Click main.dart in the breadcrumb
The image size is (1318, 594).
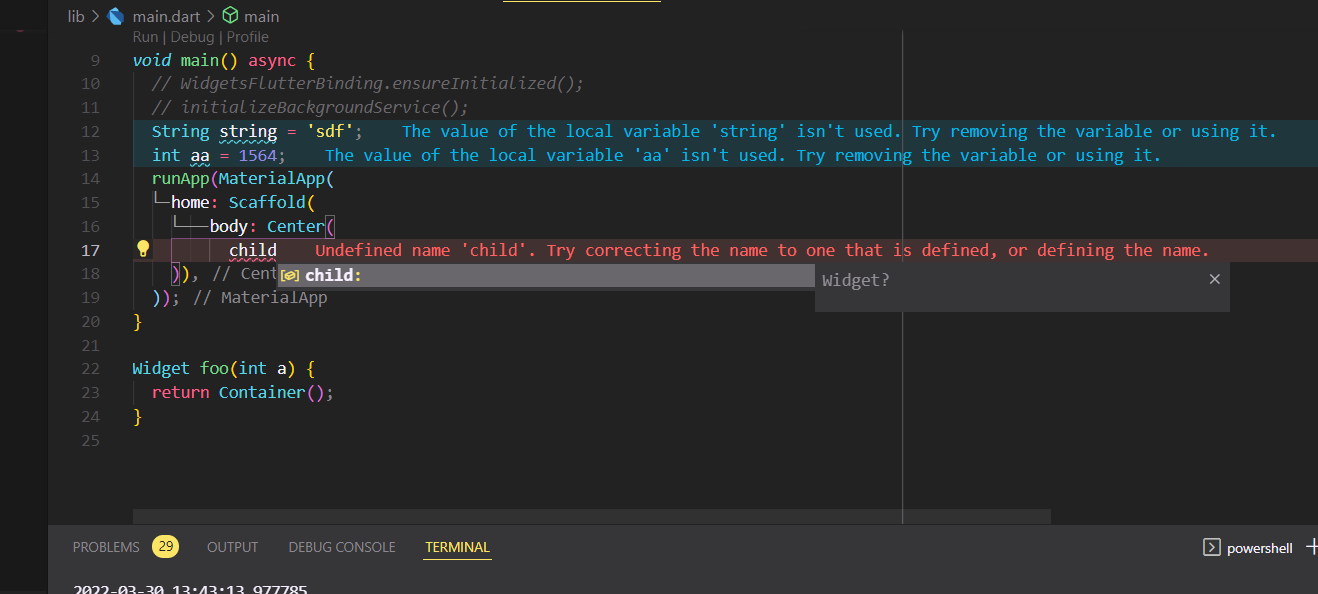coord(165,16)
